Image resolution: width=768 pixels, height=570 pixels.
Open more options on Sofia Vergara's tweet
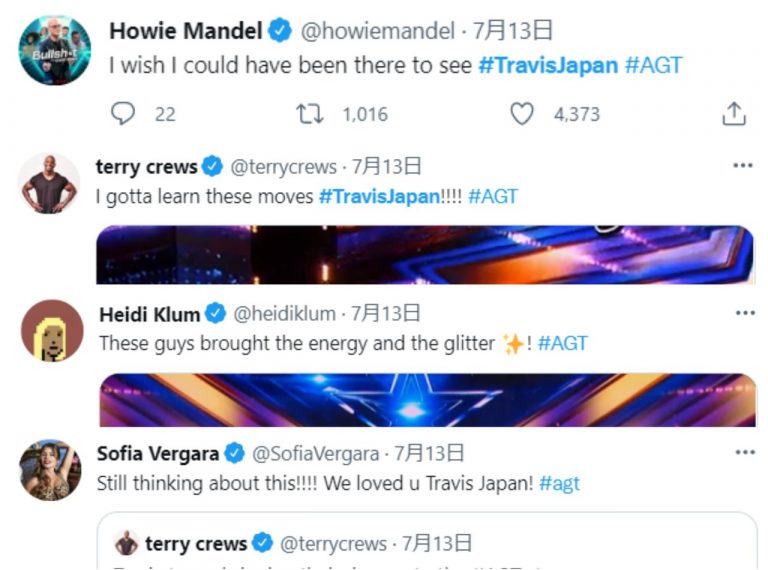tap(744, 453)
